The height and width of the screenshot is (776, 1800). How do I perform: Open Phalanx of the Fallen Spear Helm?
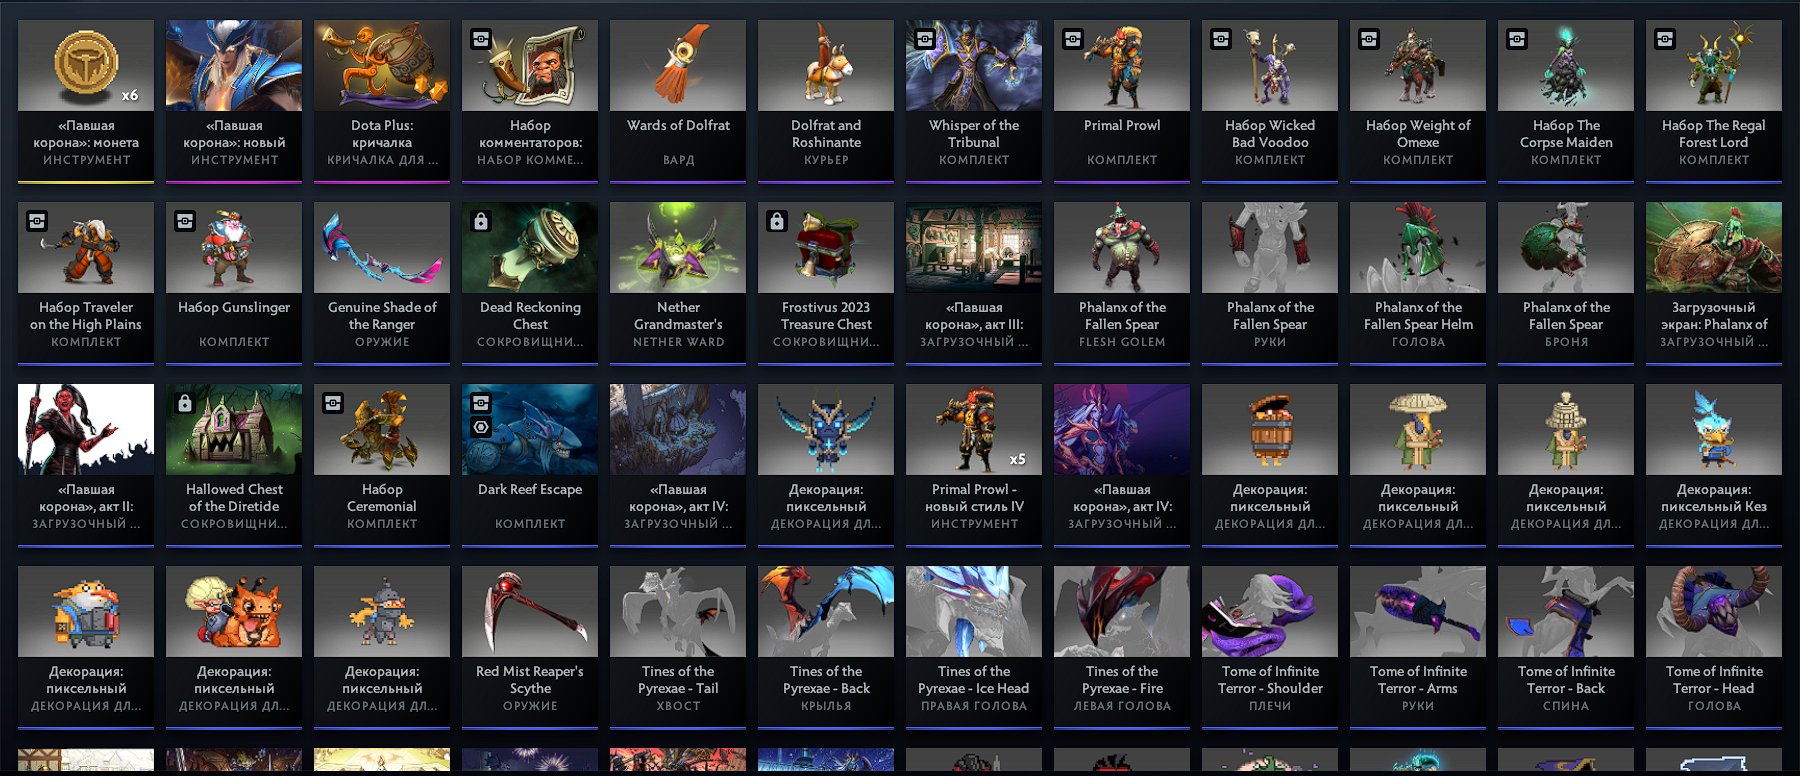tap(1418, 283)
